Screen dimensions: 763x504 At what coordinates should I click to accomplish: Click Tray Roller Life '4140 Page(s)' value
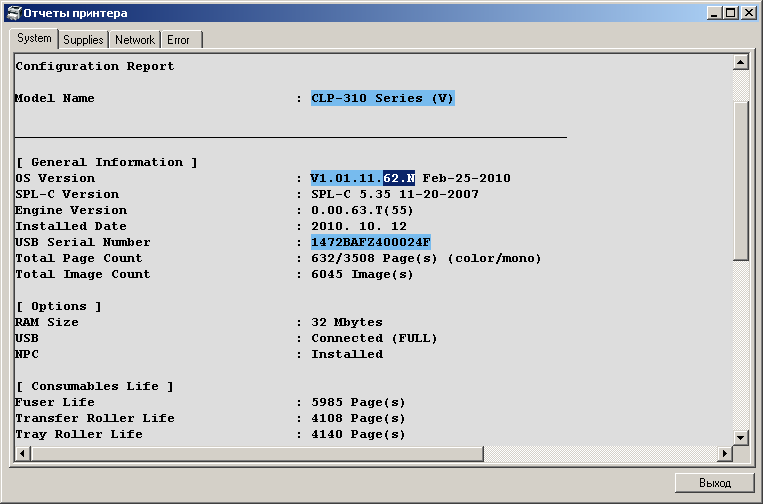[358, 434]
